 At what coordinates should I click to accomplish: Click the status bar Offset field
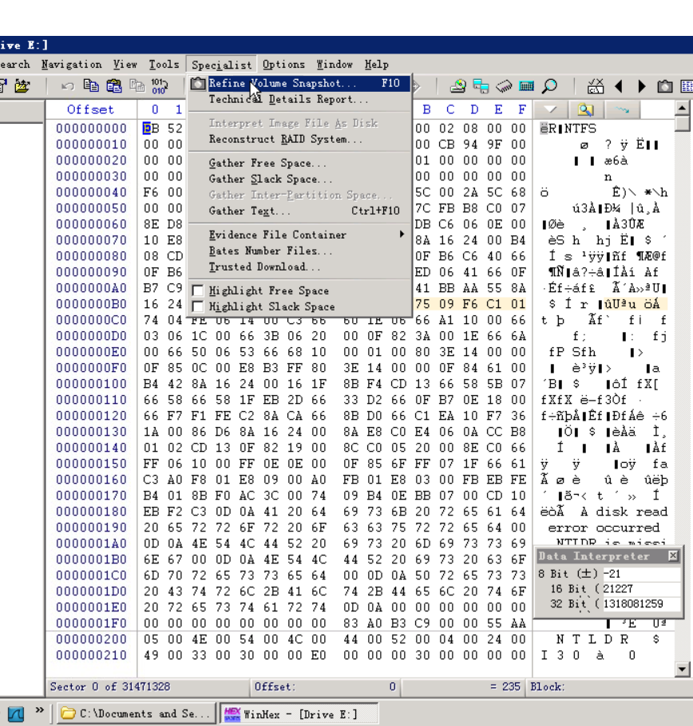pos(325,687)
